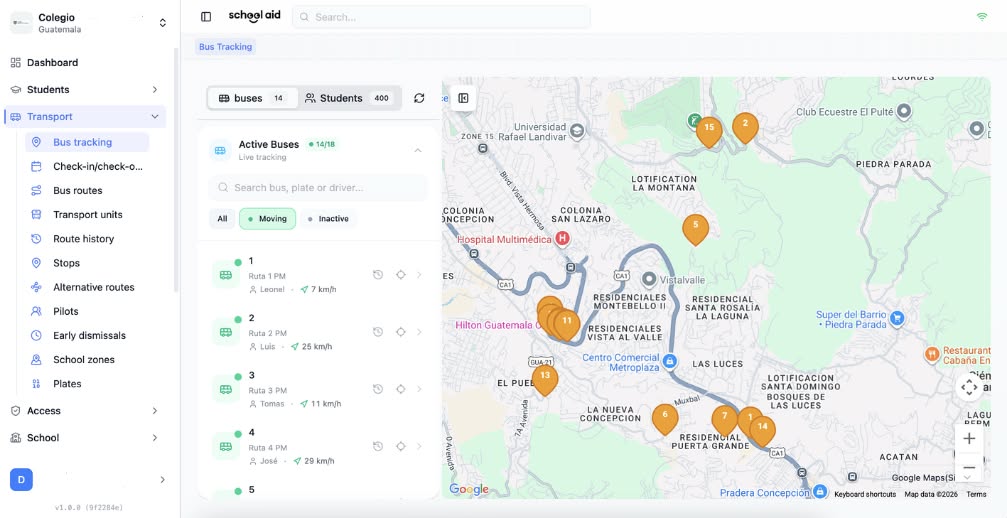Screen dimensions: 1007x518
Task: Switch to the buses tab
Action: pyautogui.click(x=252, y=98)
